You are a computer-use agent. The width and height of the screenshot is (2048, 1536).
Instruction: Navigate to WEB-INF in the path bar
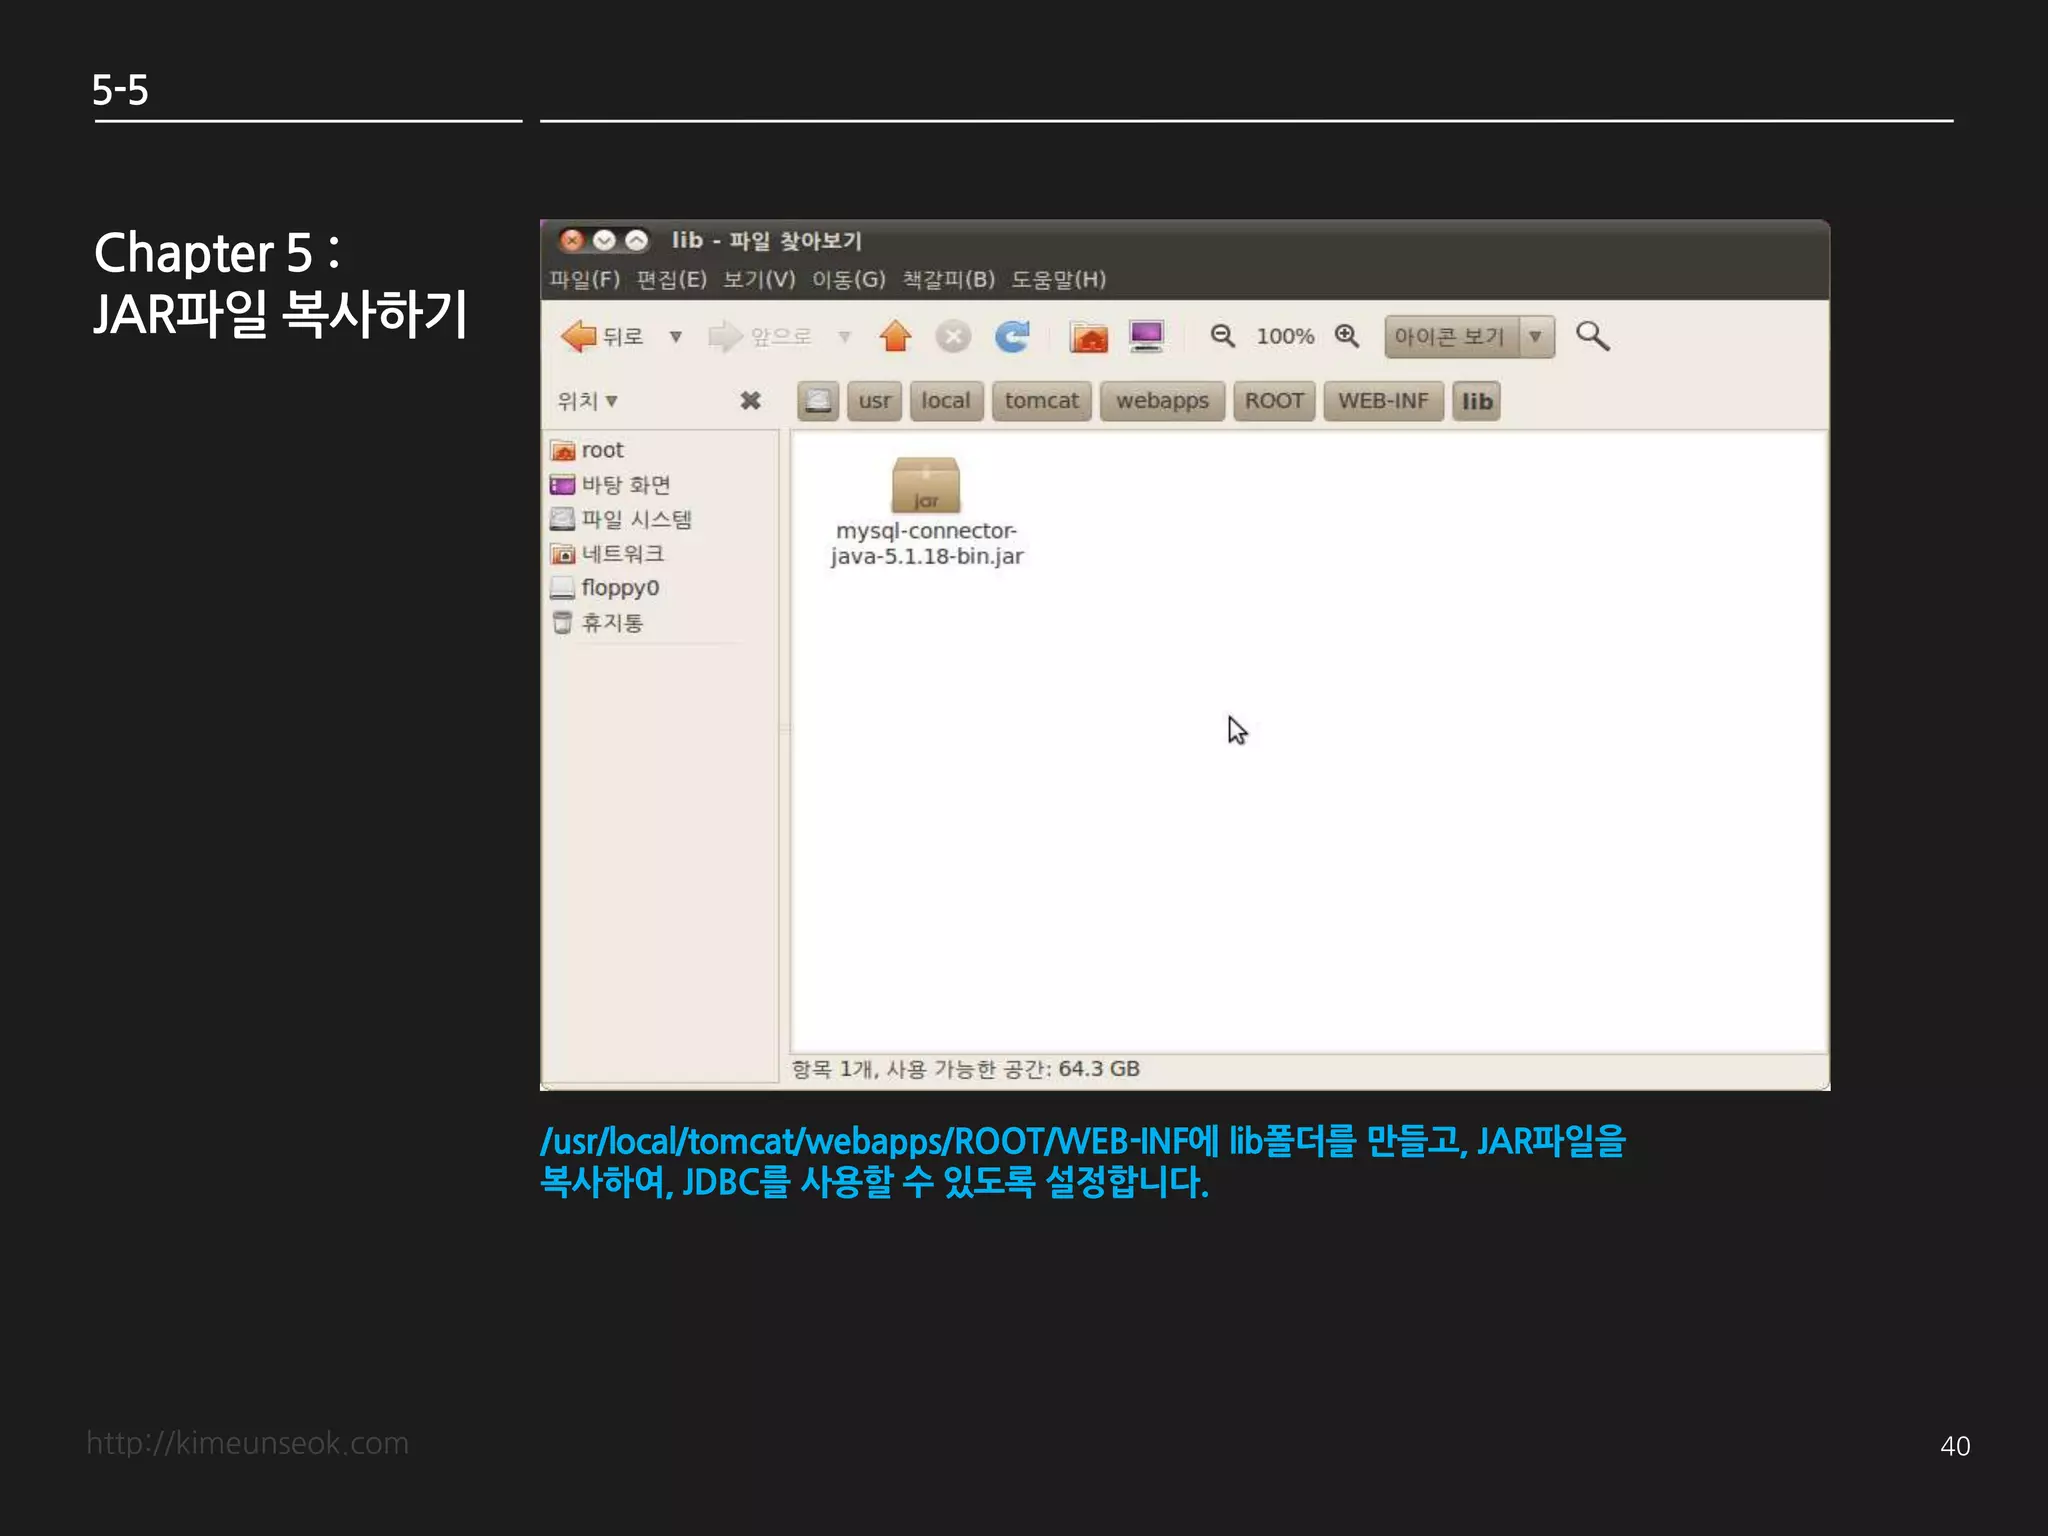[1384, 401]
